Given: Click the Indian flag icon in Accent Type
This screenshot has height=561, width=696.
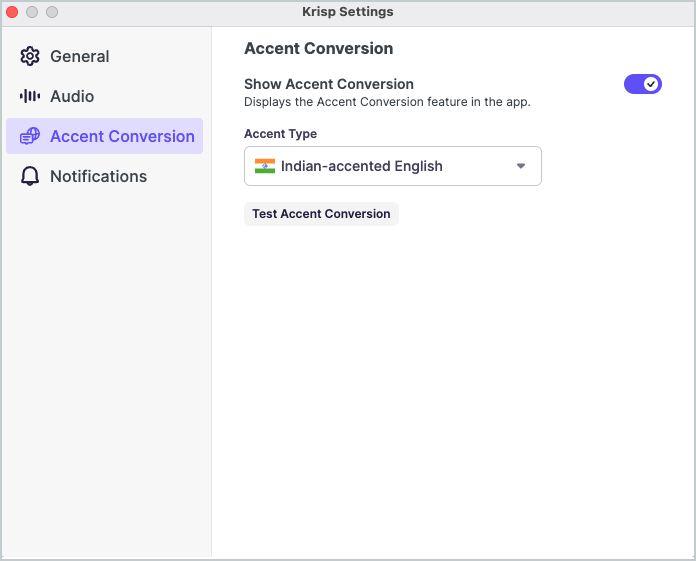Looking at the screenshot, I should 265,166.
